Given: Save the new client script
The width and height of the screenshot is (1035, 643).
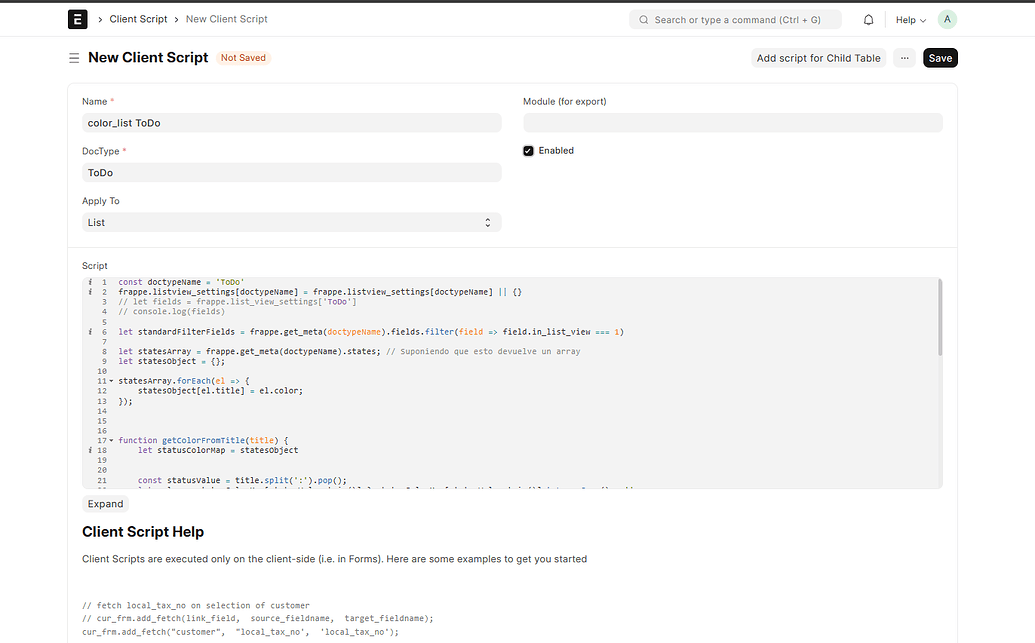Looking at the screenshot, I should click(938, 58).
